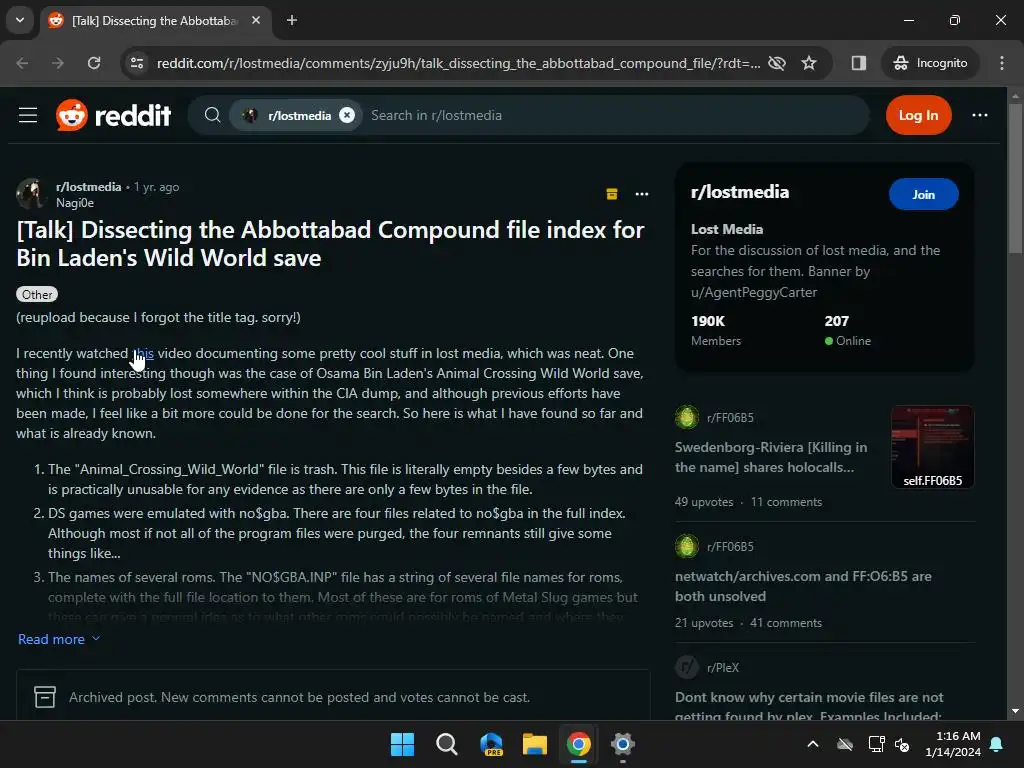Viewport: 1024px width, 768px height.
Task: Open the 'this' video hyperlink in post
Action: click(144, 353)
